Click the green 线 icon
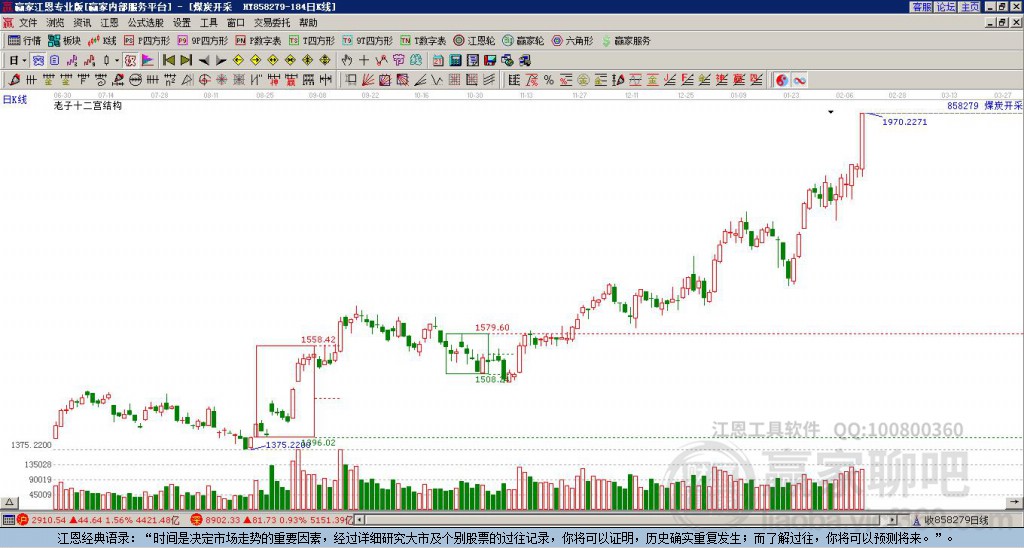This screenshot has width=1024, height=548. [x=416, y=60]
